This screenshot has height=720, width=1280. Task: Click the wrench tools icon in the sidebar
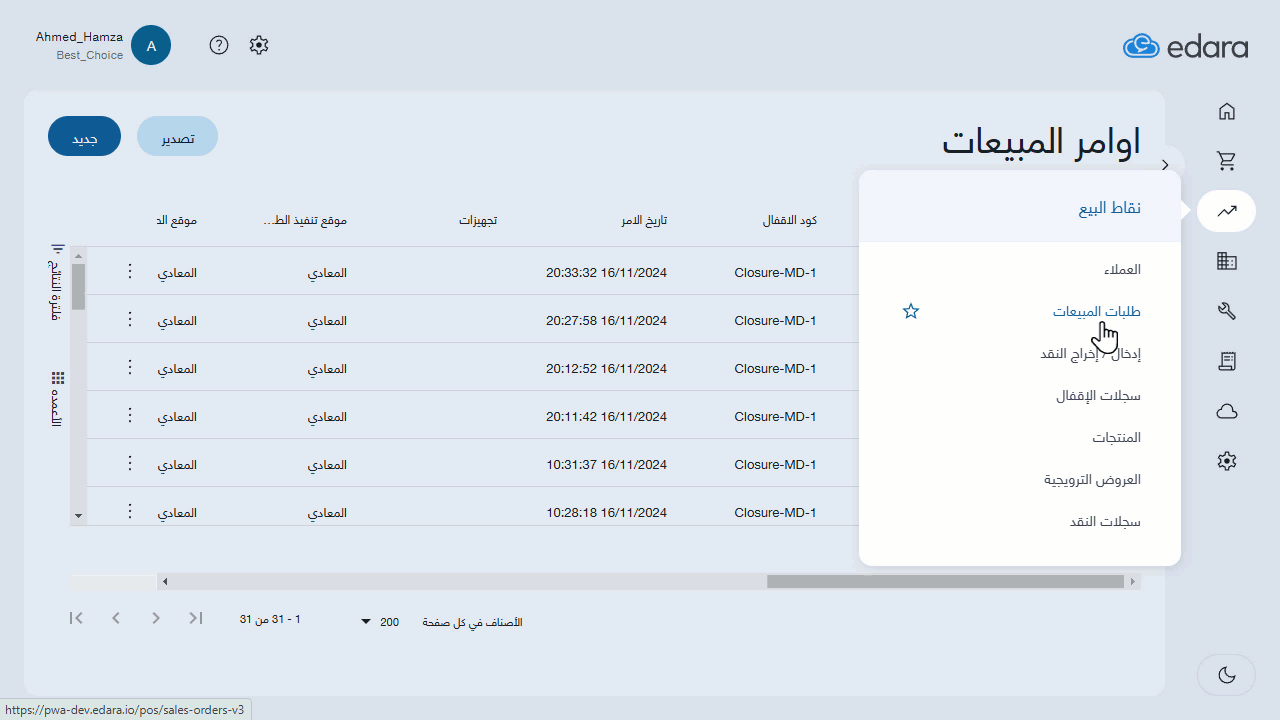click(x=1227, y=311)
